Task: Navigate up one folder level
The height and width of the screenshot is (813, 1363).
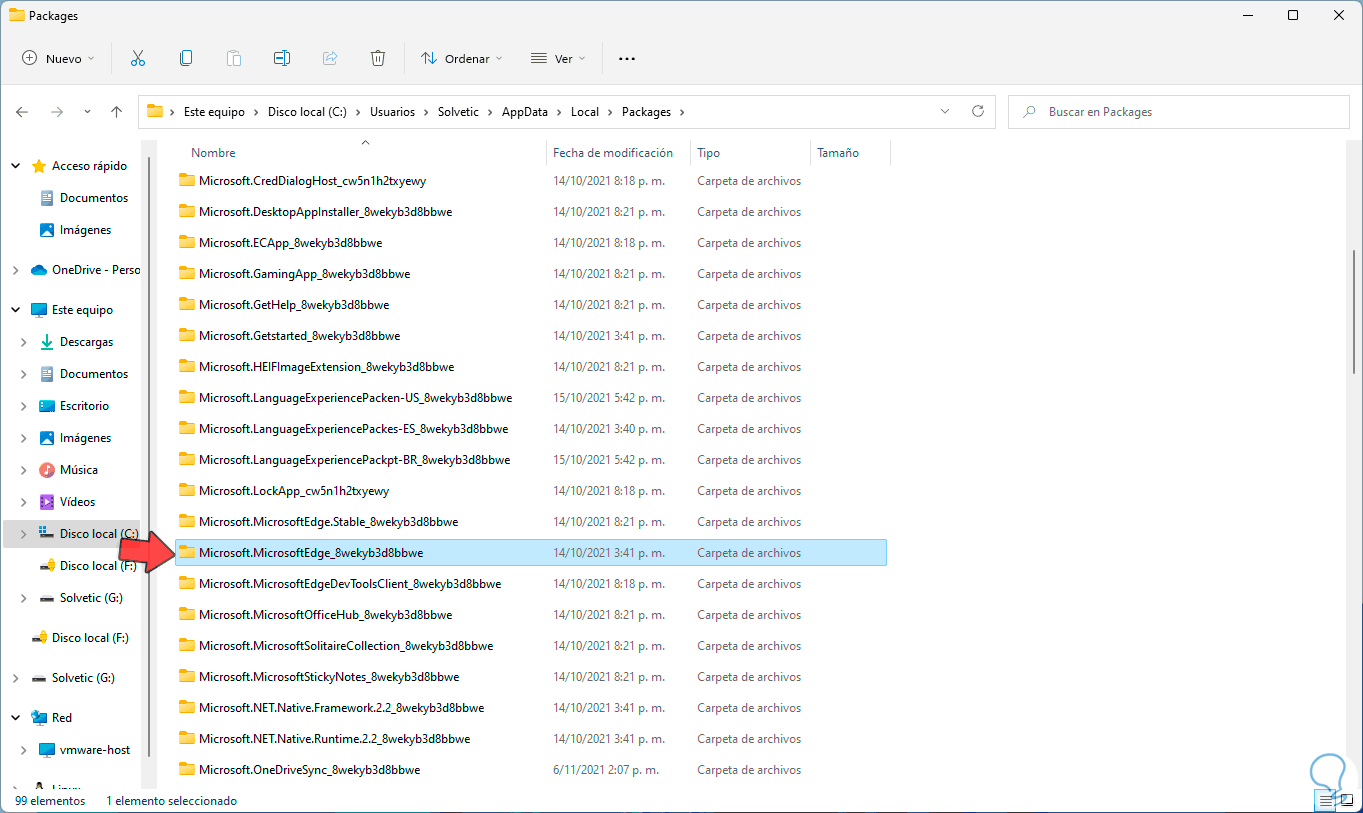Action: (x=116, y=112)
